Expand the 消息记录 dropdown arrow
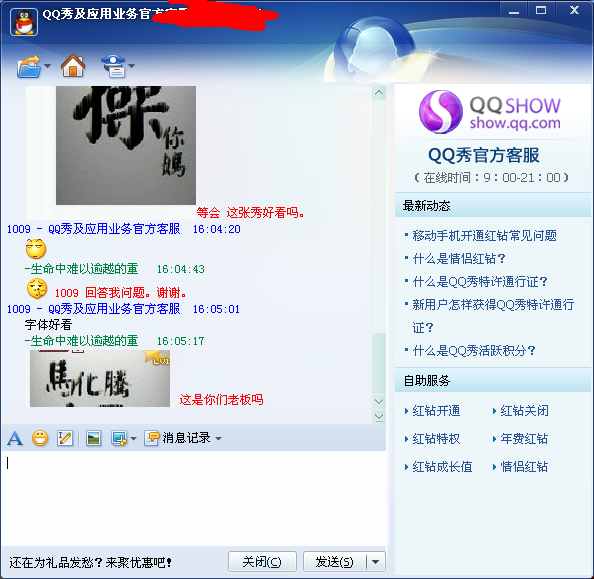Image resolution: width=594 pixels, height=579 pixels. point(219,439)
